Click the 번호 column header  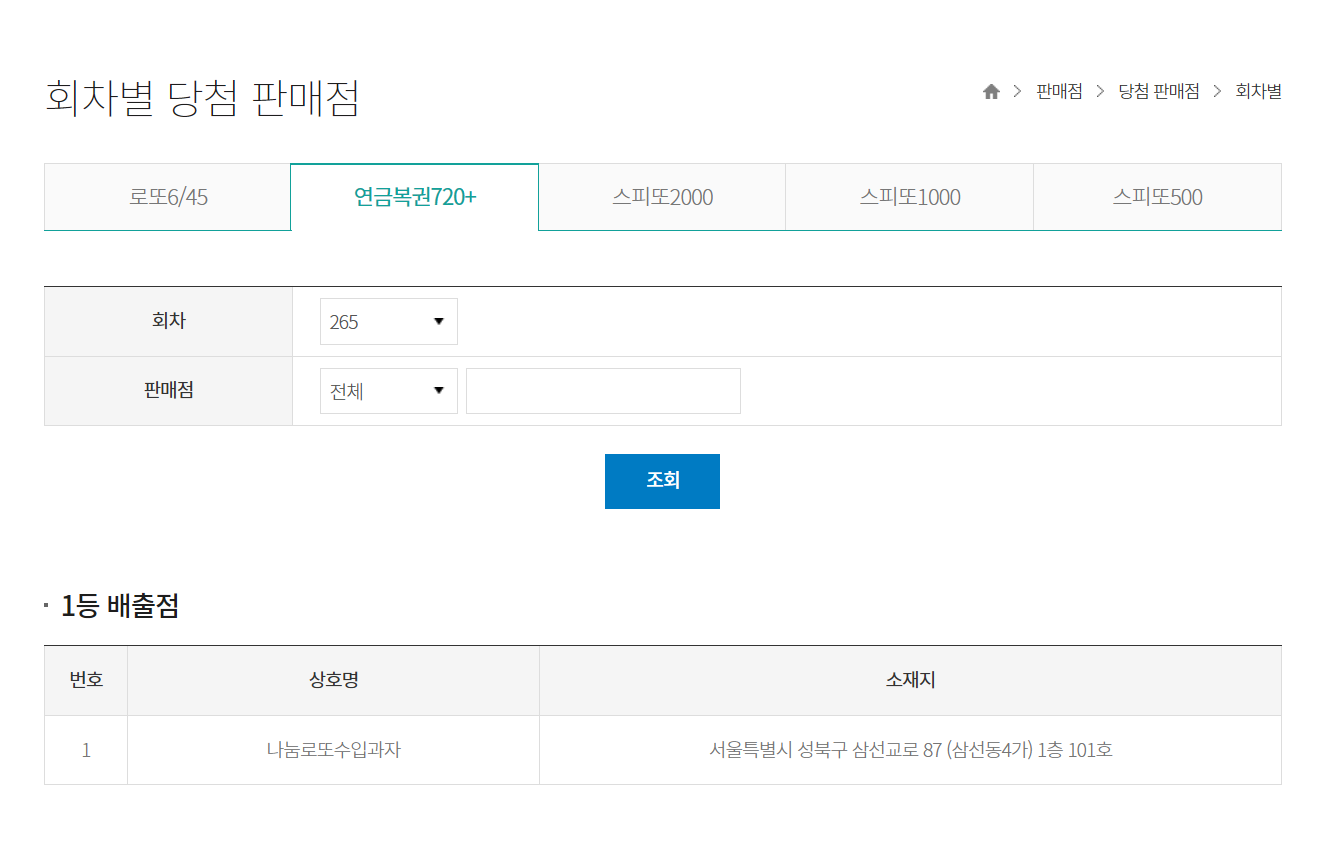pyautogui.click(x=86, y=681)
